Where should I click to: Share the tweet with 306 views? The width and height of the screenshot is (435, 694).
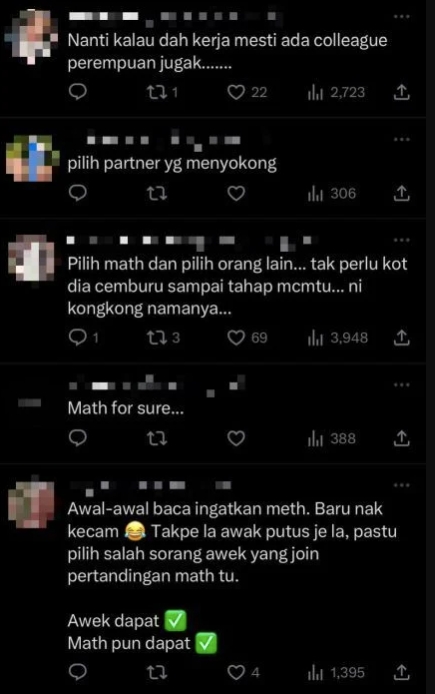401,193
